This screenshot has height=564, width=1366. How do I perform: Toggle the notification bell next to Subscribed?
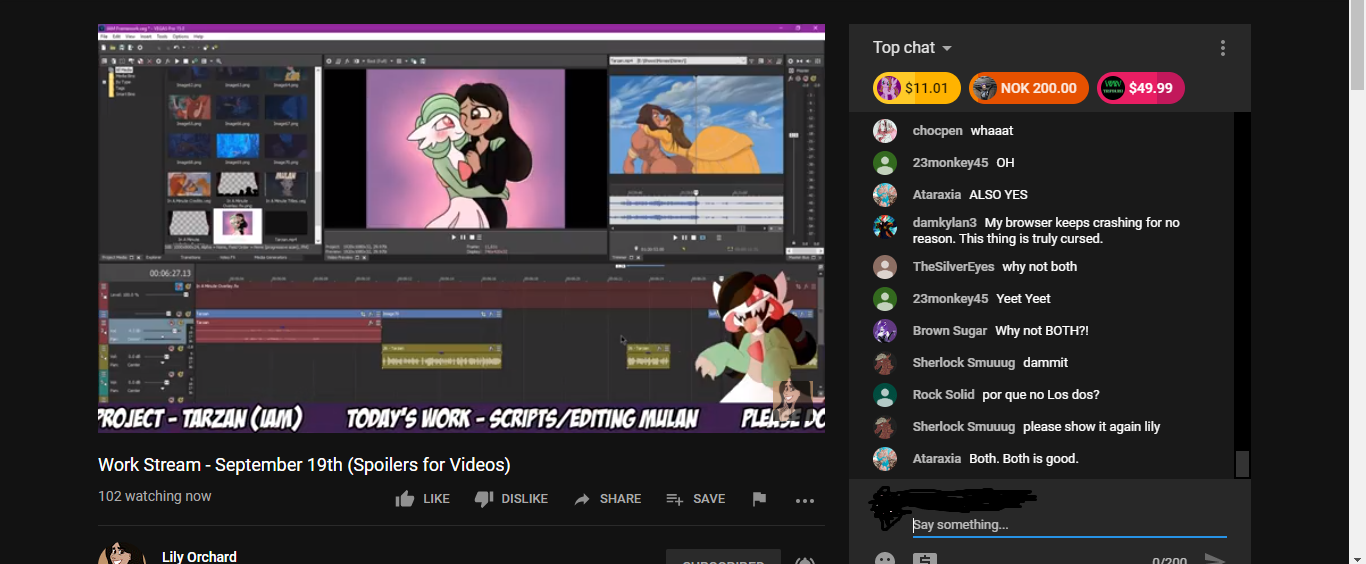(x=803, y=560)
